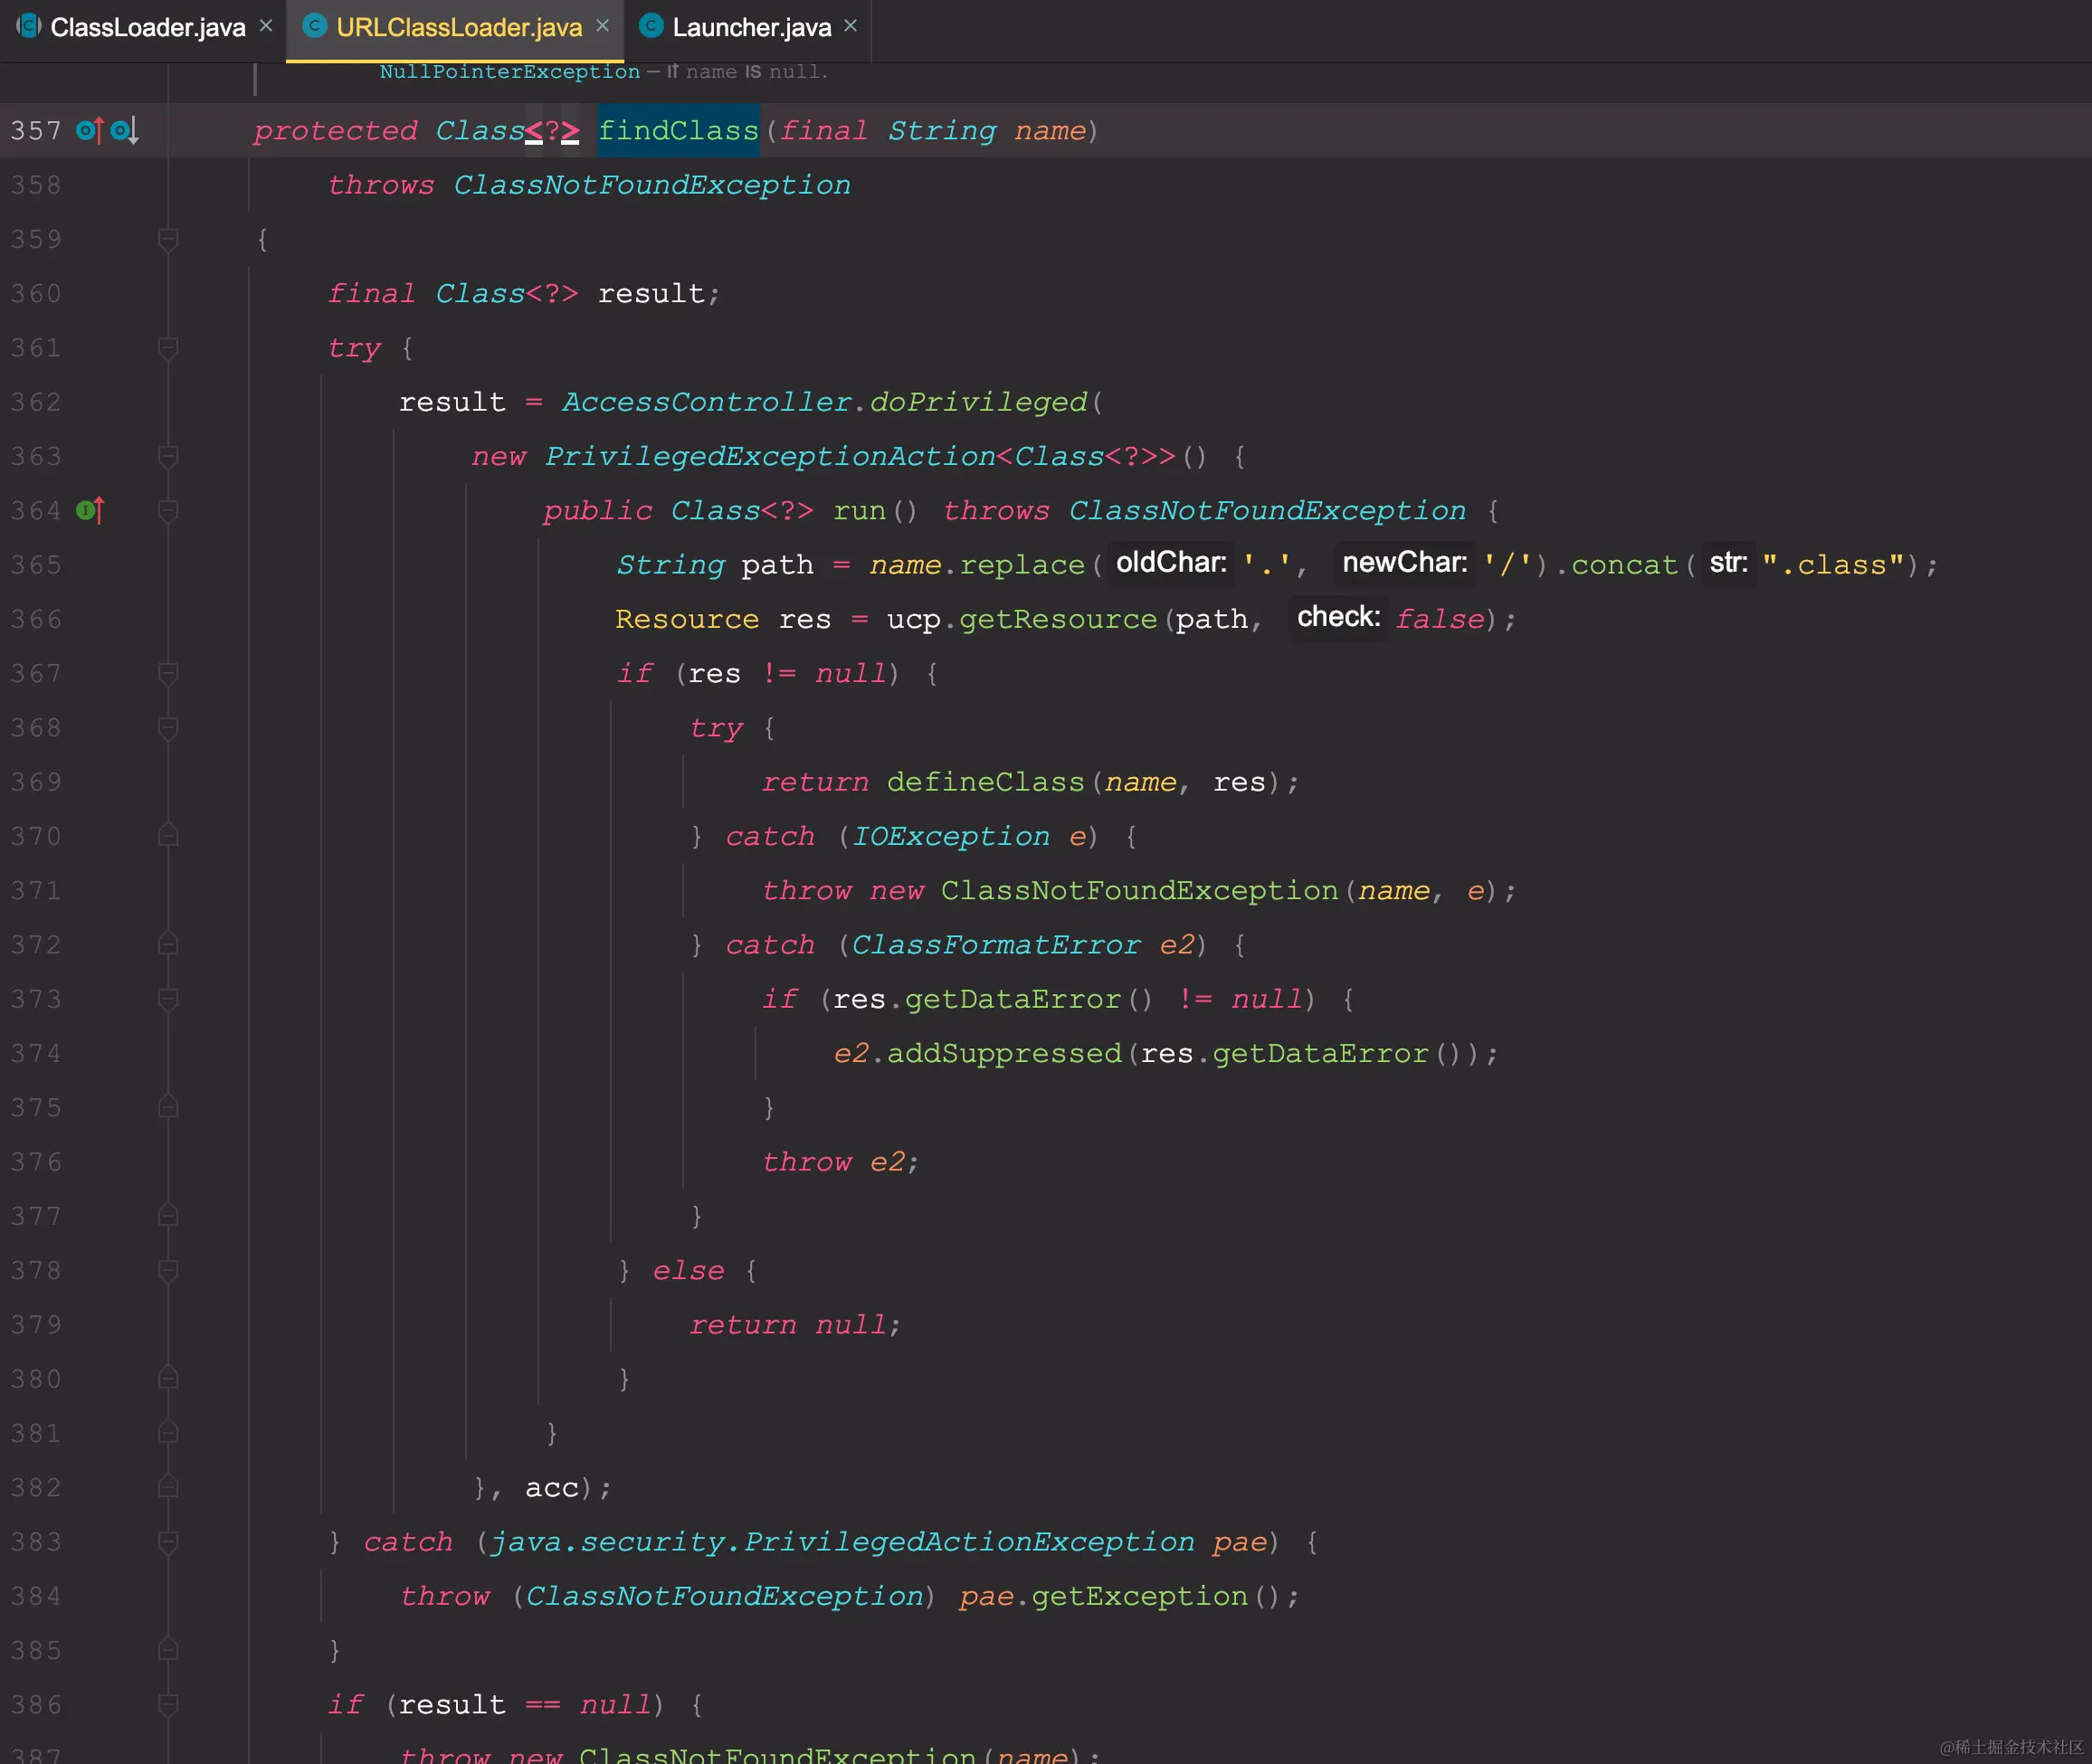Fold the anonymous class at line 363
The height and width of the screenshot is (1764, 2092).
168,456
